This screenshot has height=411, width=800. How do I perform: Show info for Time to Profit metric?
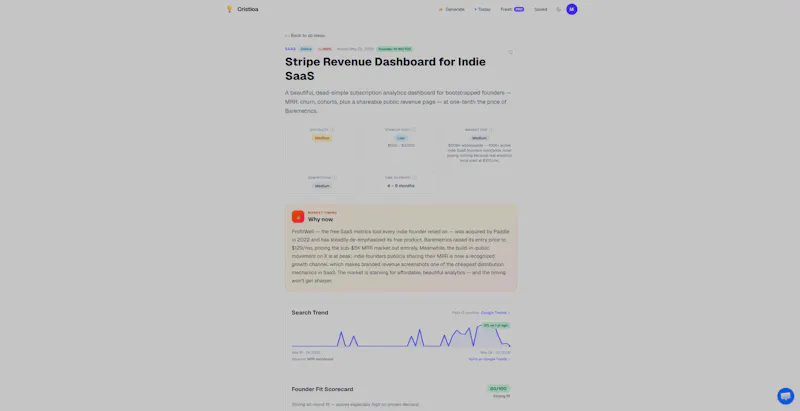click(414, 177)
